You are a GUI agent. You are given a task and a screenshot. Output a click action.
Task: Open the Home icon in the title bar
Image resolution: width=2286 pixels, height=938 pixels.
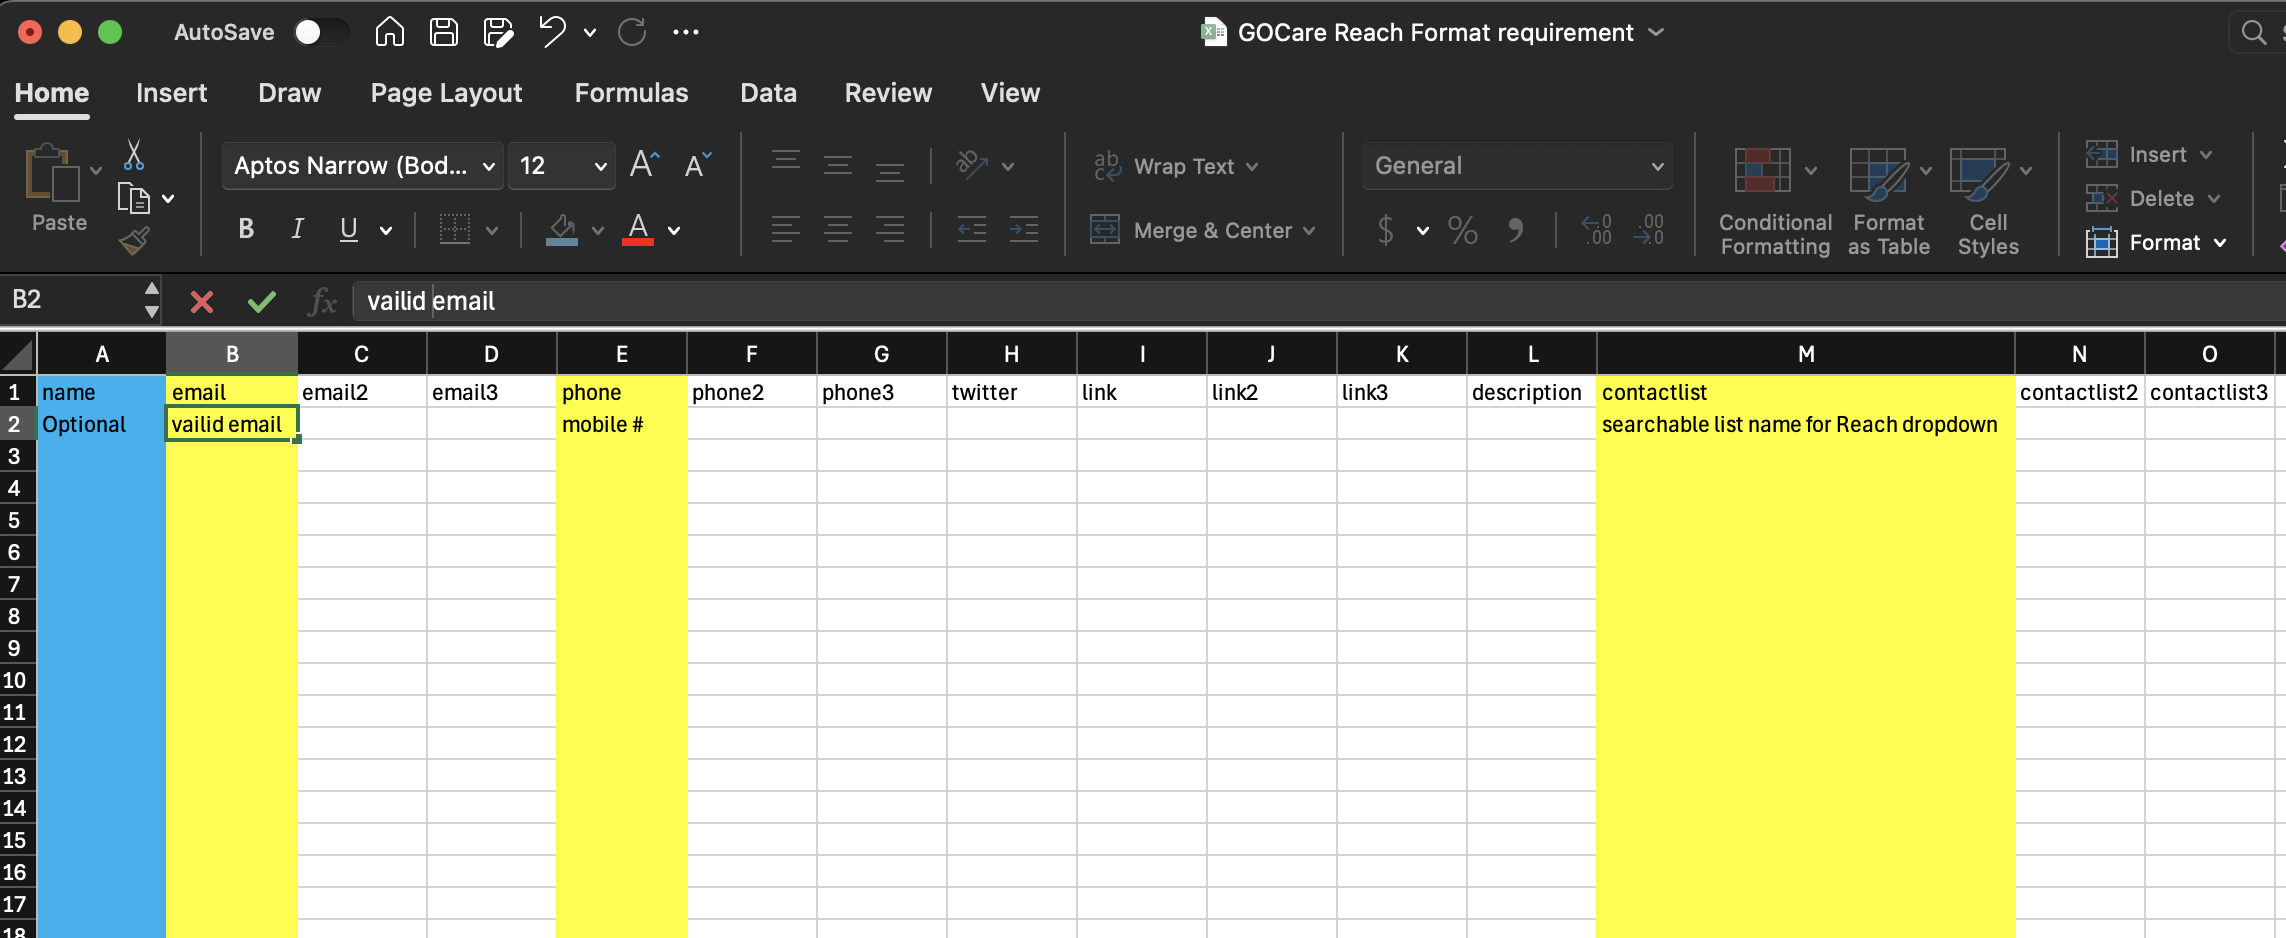pos(389,32)
